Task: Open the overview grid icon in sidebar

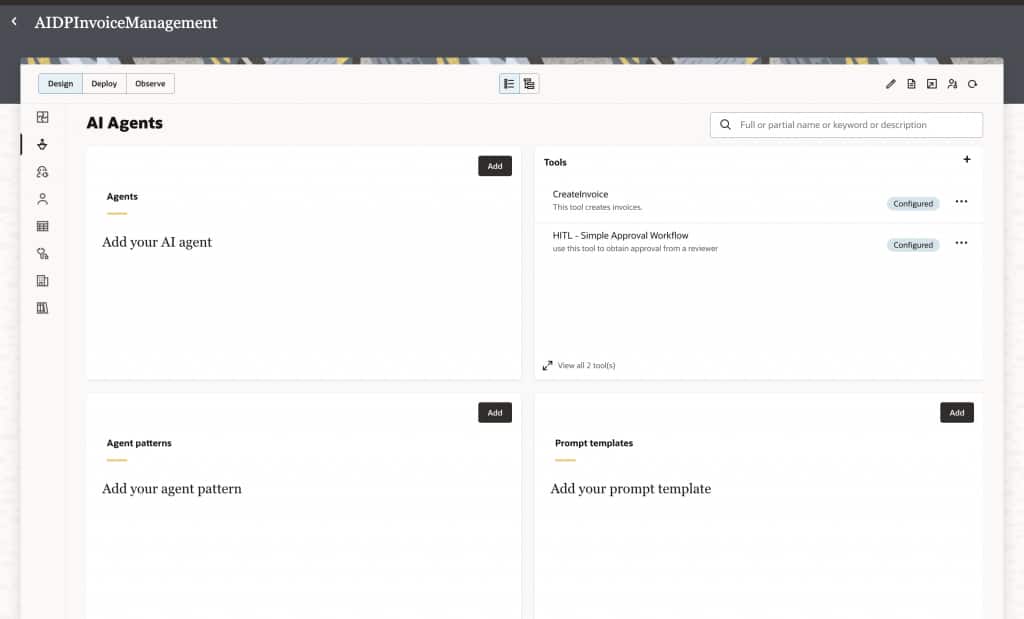Action: [x=42, y=117]
